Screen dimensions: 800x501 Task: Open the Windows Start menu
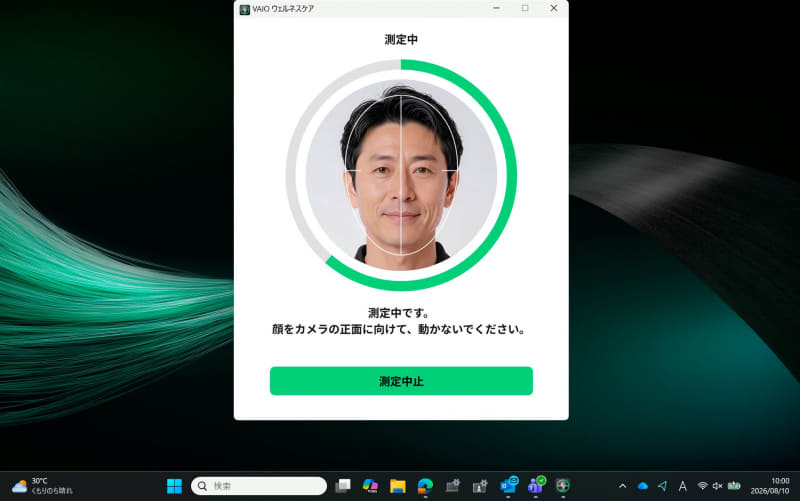(x=174, y=486)
